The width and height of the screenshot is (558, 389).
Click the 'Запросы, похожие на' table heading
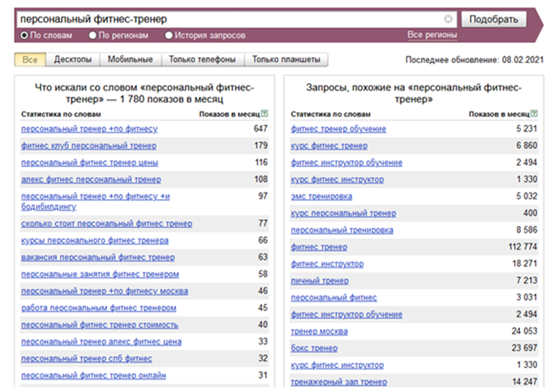point(414,93)
